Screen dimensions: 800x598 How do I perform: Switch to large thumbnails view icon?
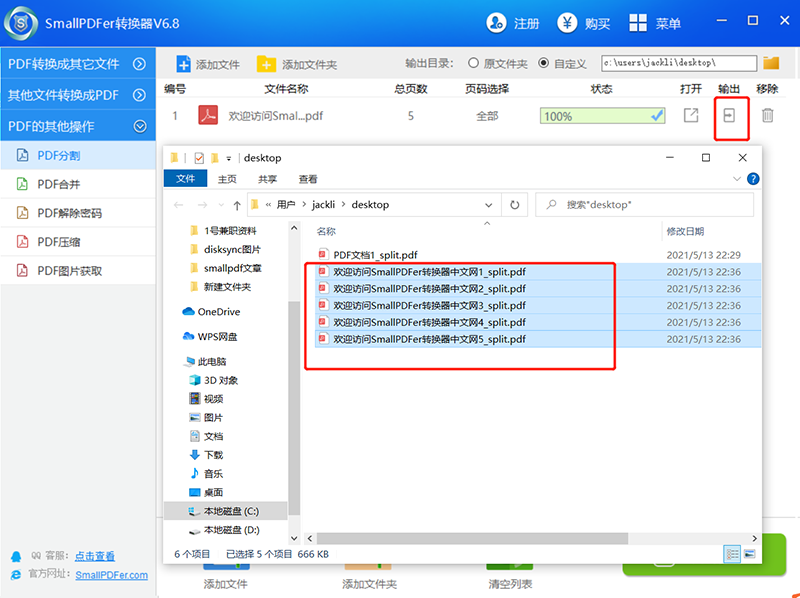[749, 554]
